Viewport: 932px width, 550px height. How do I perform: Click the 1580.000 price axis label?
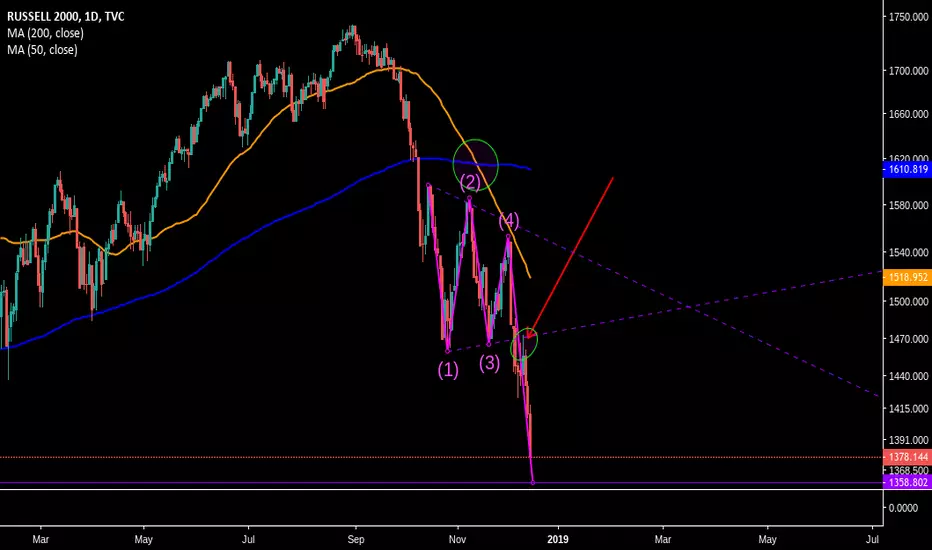pos(908,205)
